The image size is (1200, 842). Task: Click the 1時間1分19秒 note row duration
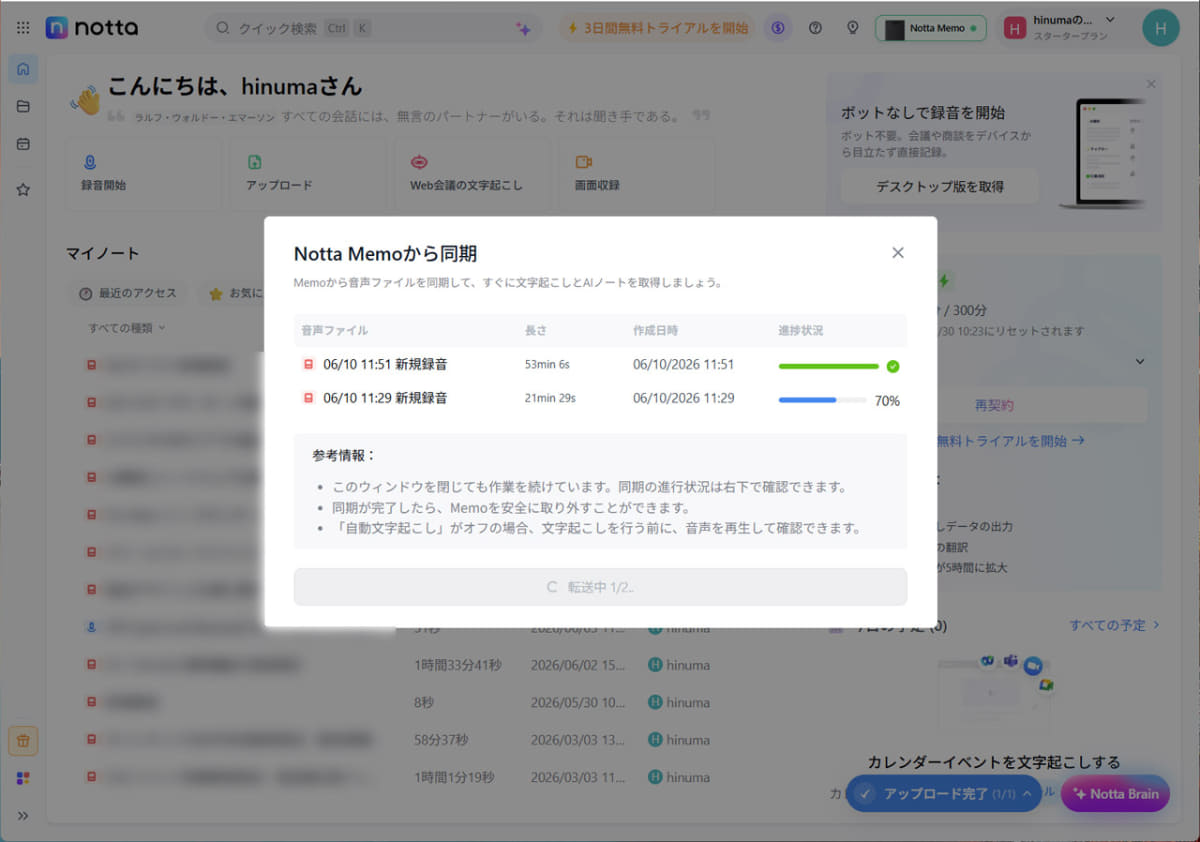tap(454, 777)
